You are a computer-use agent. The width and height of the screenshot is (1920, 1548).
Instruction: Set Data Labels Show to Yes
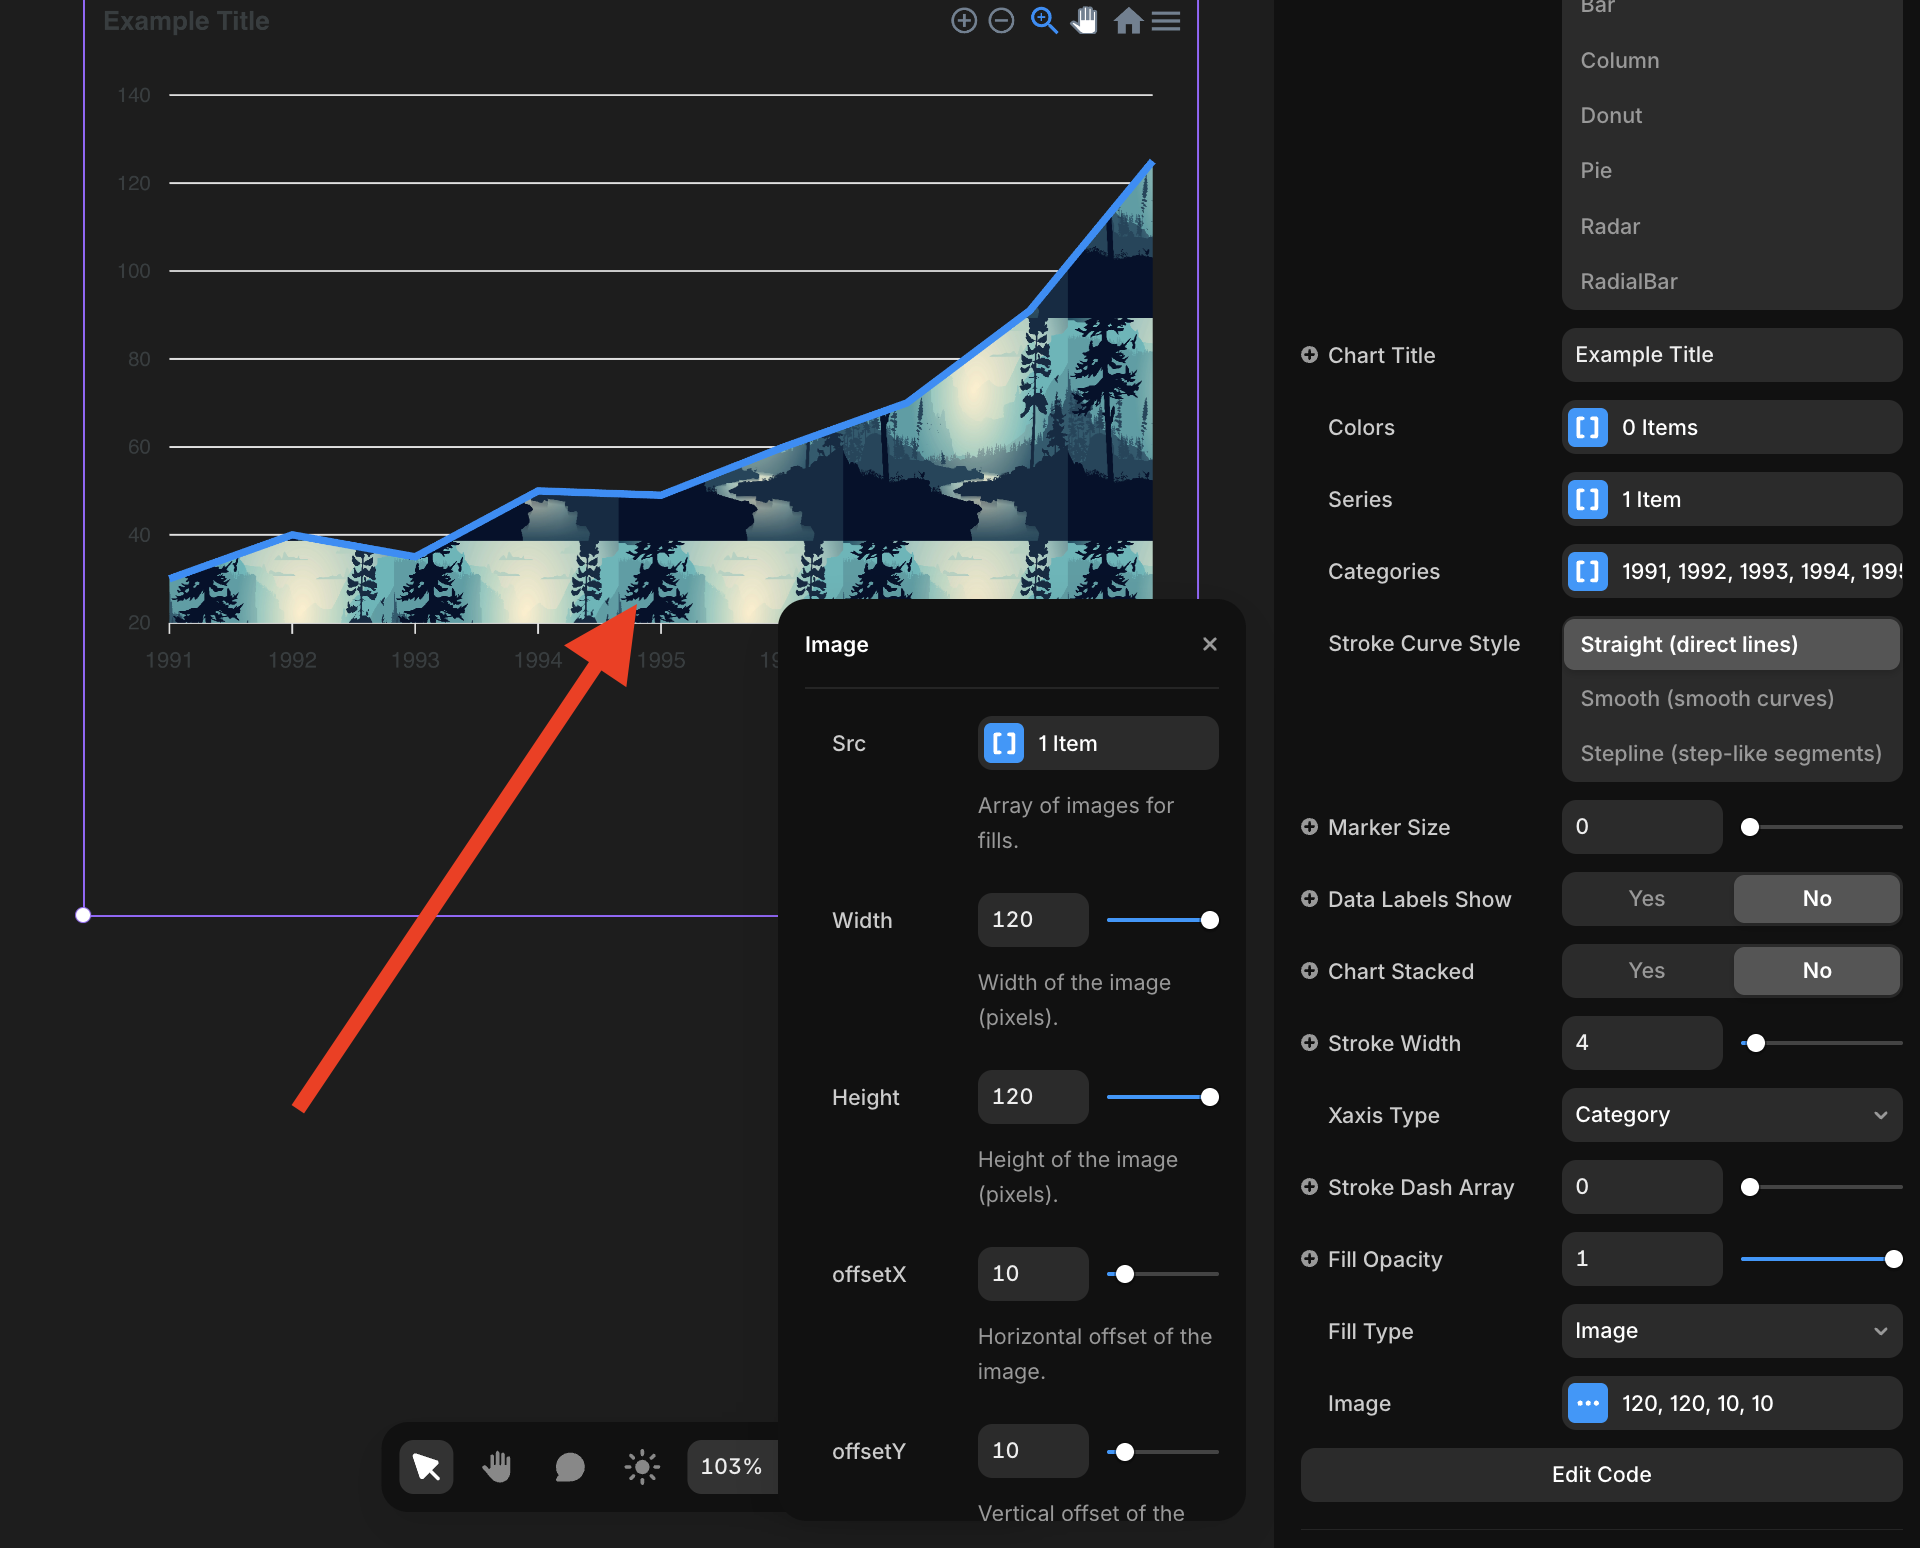(x=1646, y=899)
